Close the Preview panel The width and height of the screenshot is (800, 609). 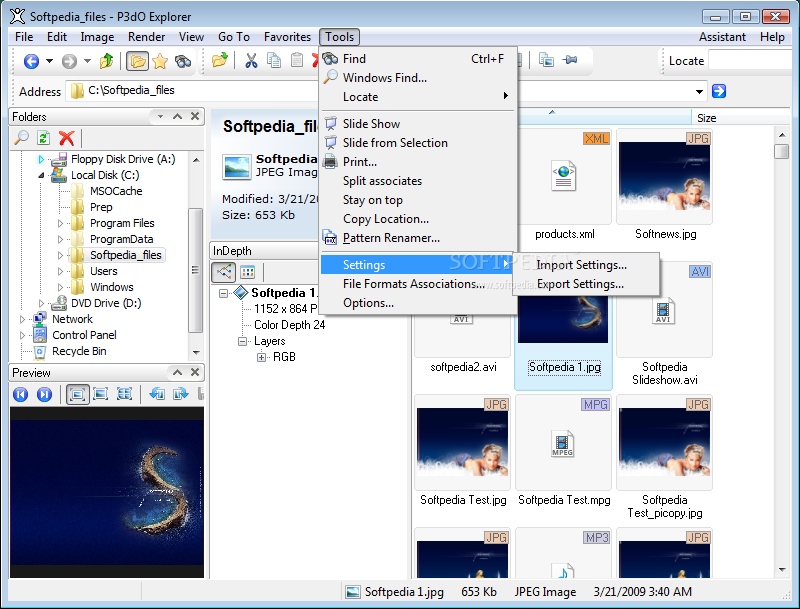point(195,372)
